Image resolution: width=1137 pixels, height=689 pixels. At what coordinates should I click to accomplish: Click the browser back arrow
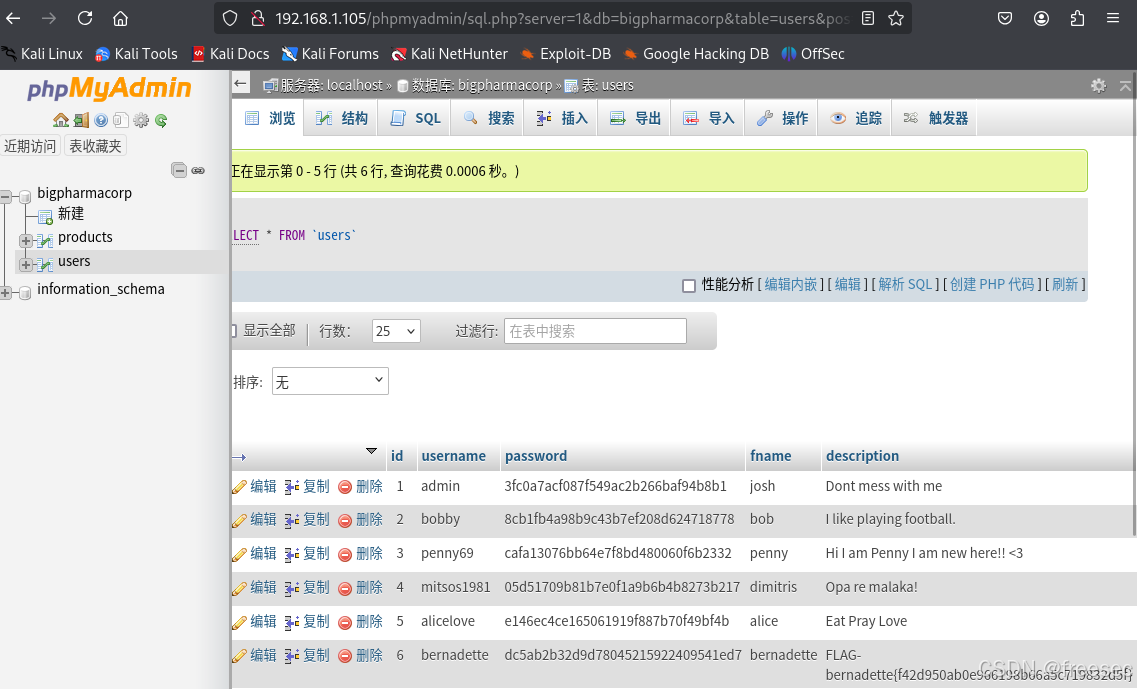(13, 18)
